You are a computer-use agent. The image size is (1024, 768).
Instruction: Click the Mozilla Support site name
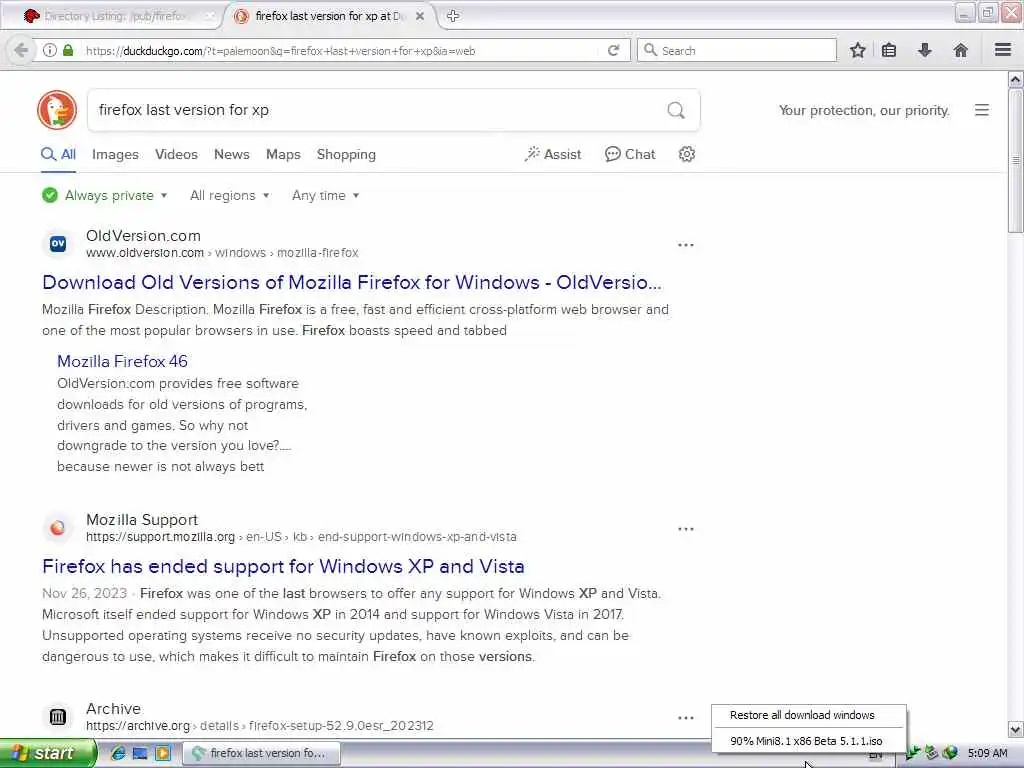pyautogui.click(x=142, y=520)
